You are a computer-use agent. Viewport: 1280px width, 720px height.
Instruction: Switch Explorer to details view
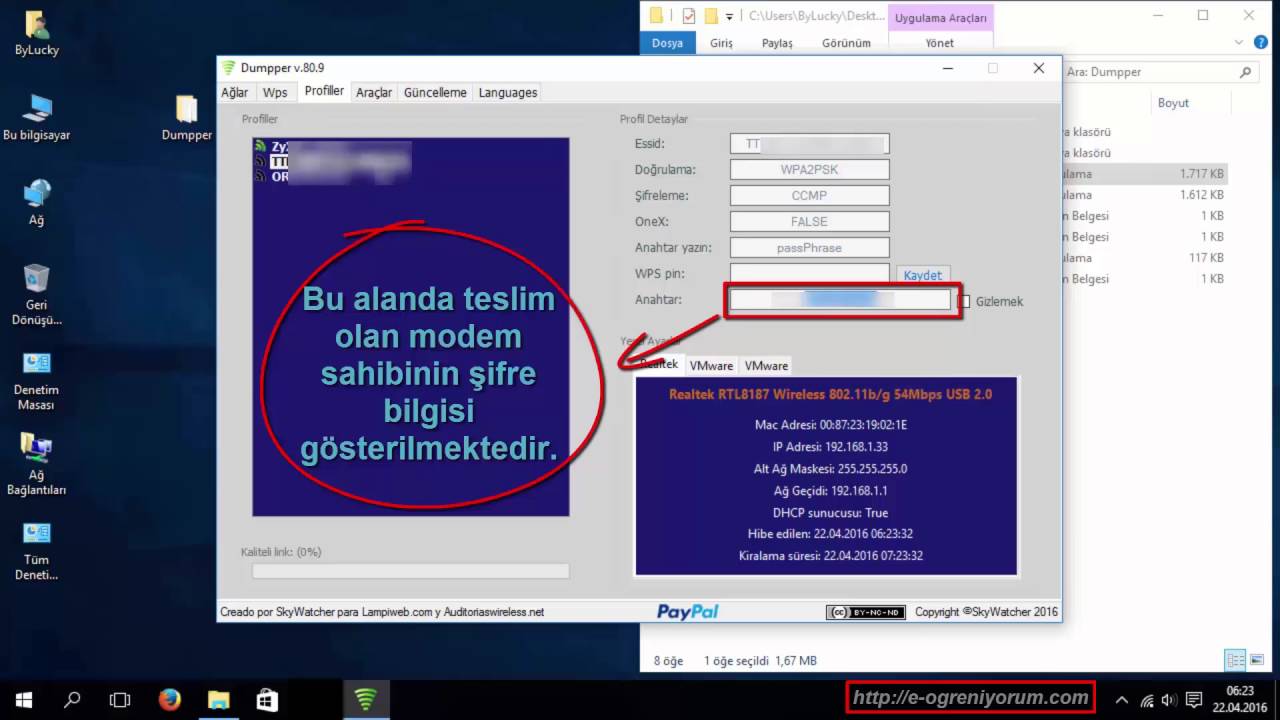[1236, 660]
